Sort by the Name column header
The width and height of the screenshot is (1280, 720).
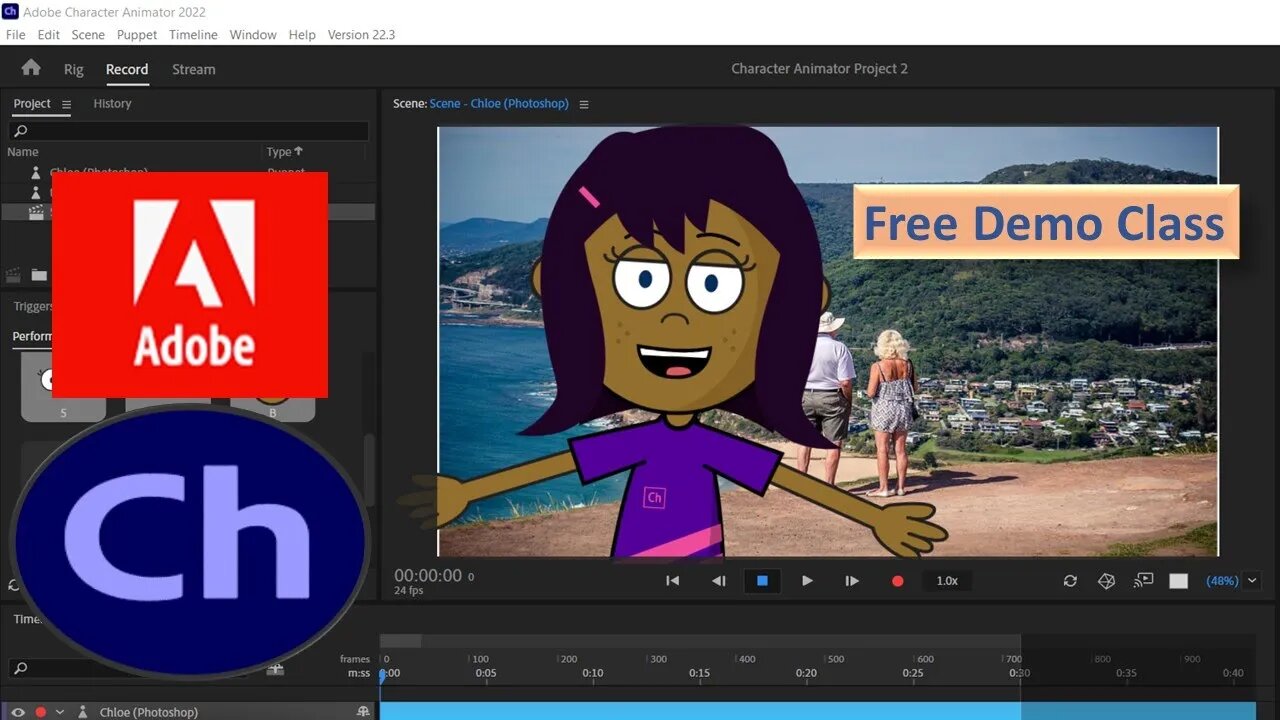pyautogui.click(x=23, y=152)
